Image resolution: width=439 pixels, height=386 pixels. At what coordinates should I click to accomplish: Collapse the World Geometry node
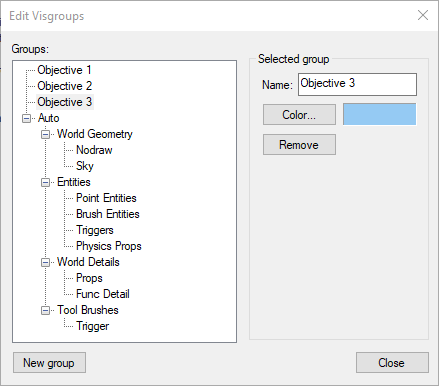45,134
